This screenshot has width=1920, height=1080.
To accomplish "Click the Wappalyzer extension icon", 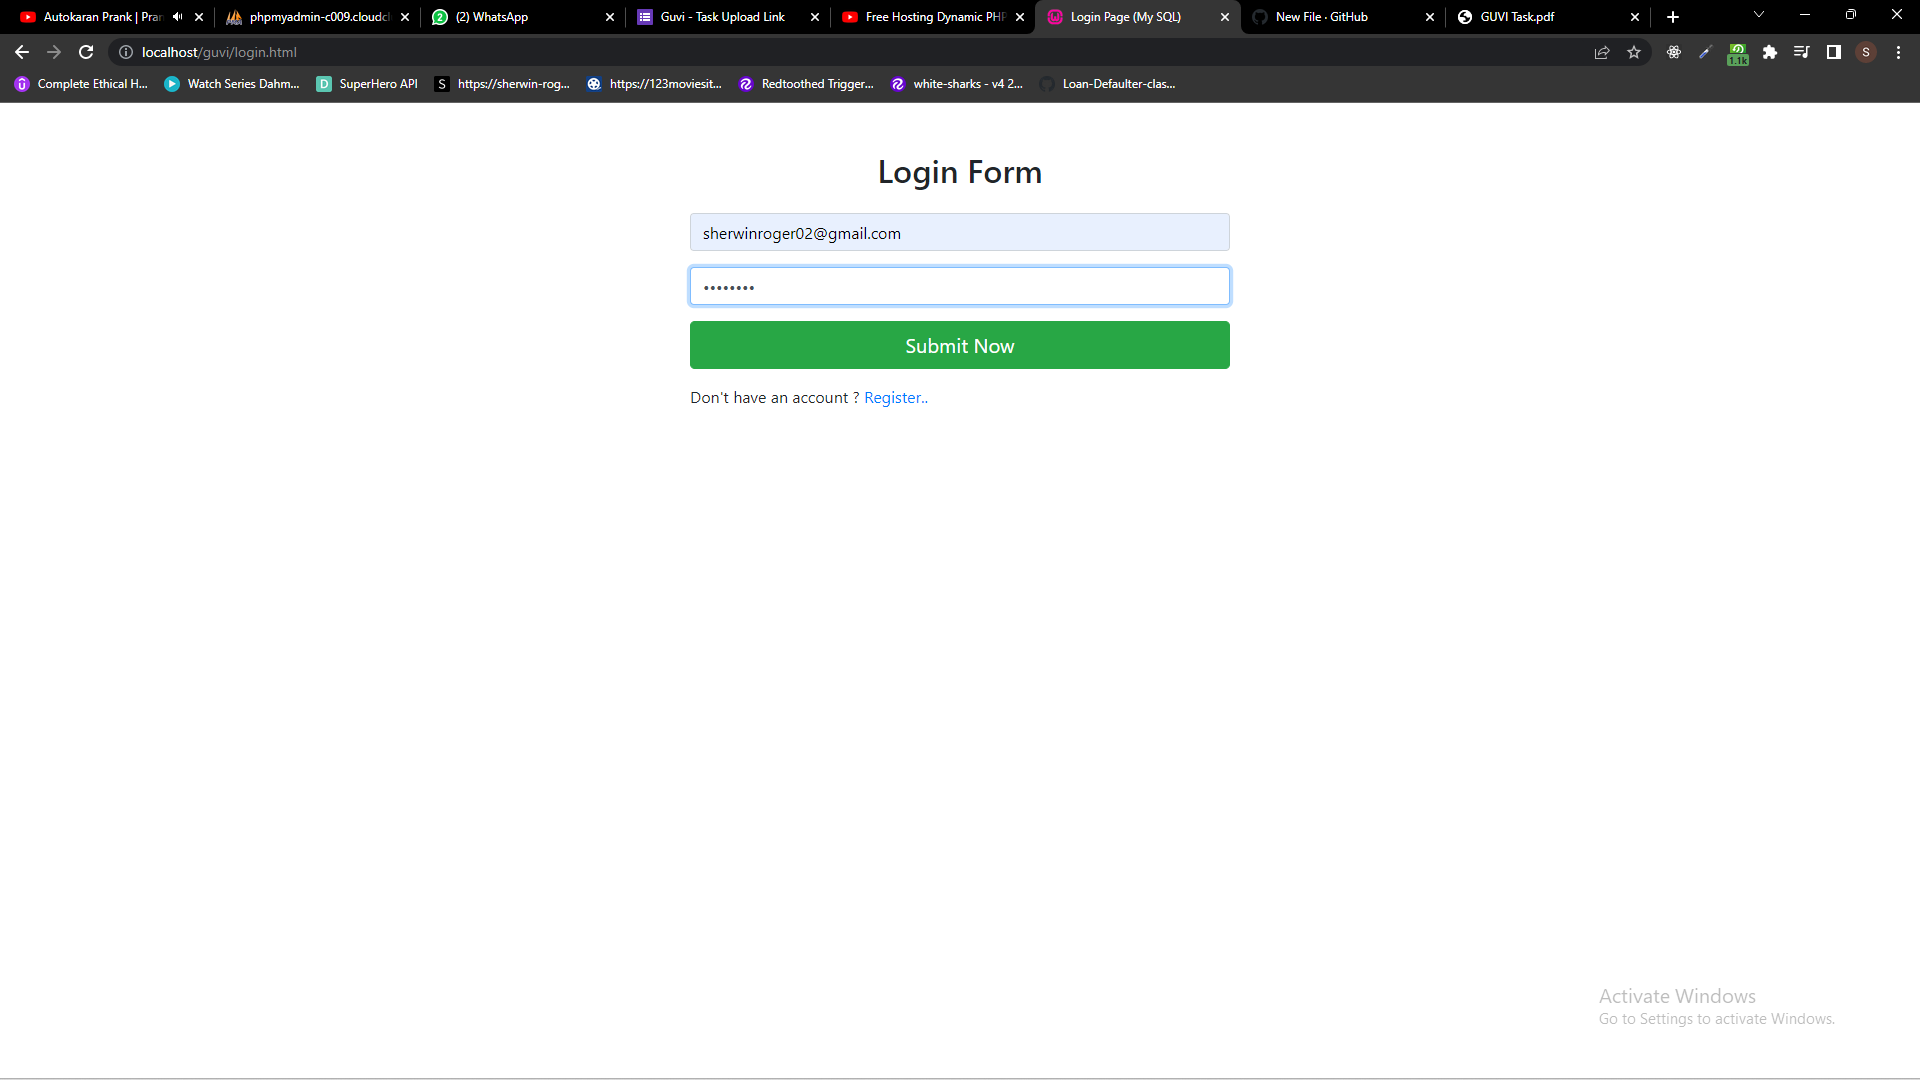I will coord(1706,52).
